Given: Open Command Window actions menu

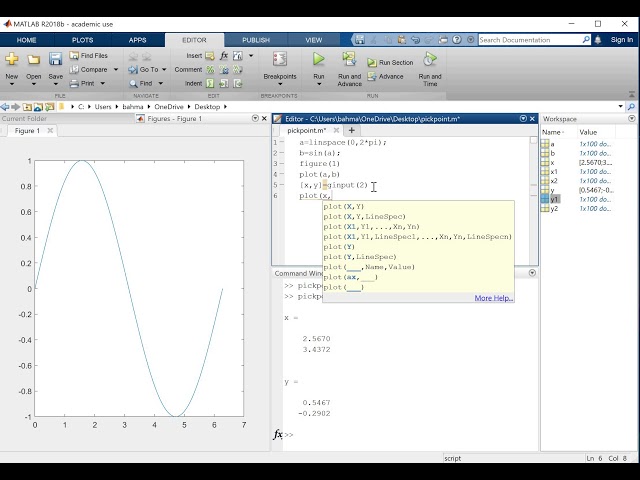Looking at the screenshot, I should click(532, 273).
